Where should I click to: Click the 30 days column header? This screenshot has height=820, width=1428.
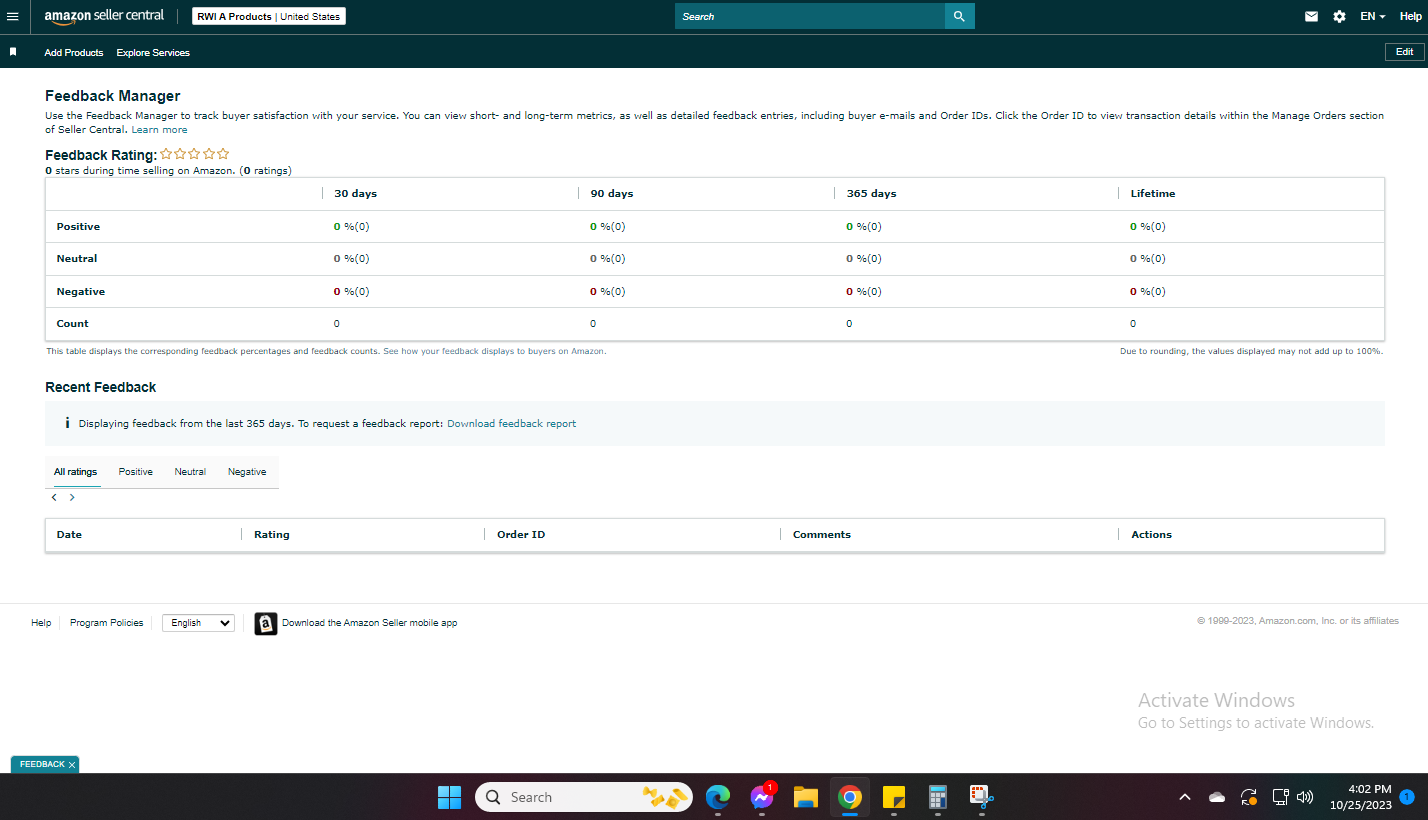click(x=355, y=194)
